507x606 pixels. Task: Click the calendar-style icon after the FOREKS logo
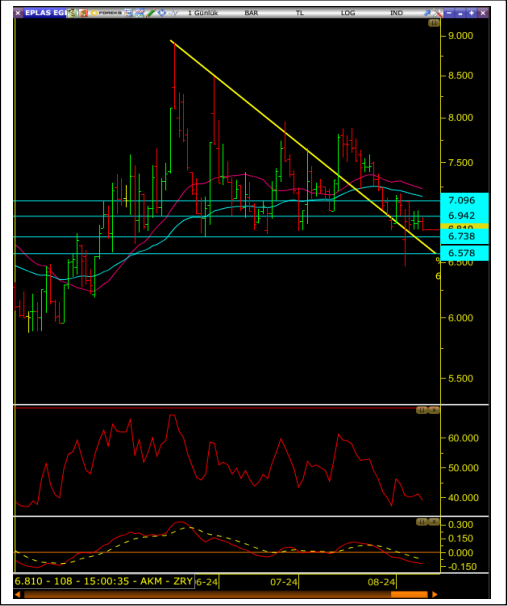128,13
